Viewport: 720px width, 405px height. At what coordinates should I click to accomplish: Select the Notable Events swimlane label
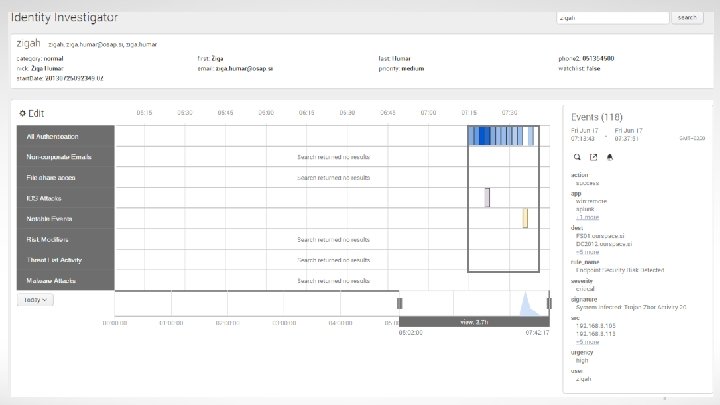[x=66, y=219]
